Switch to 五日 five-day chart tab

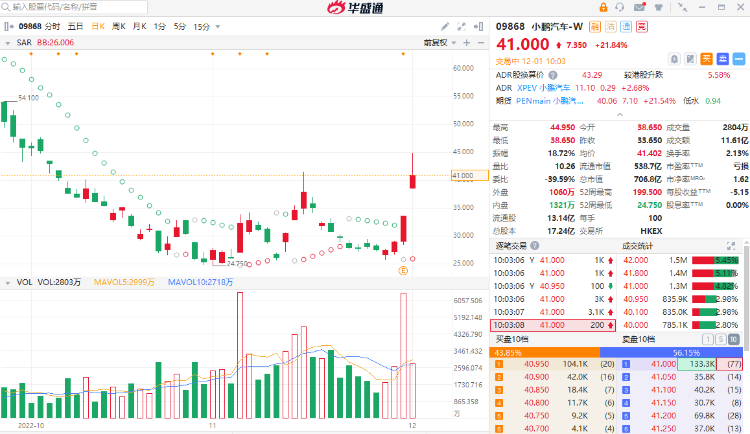tap(75, 27)
